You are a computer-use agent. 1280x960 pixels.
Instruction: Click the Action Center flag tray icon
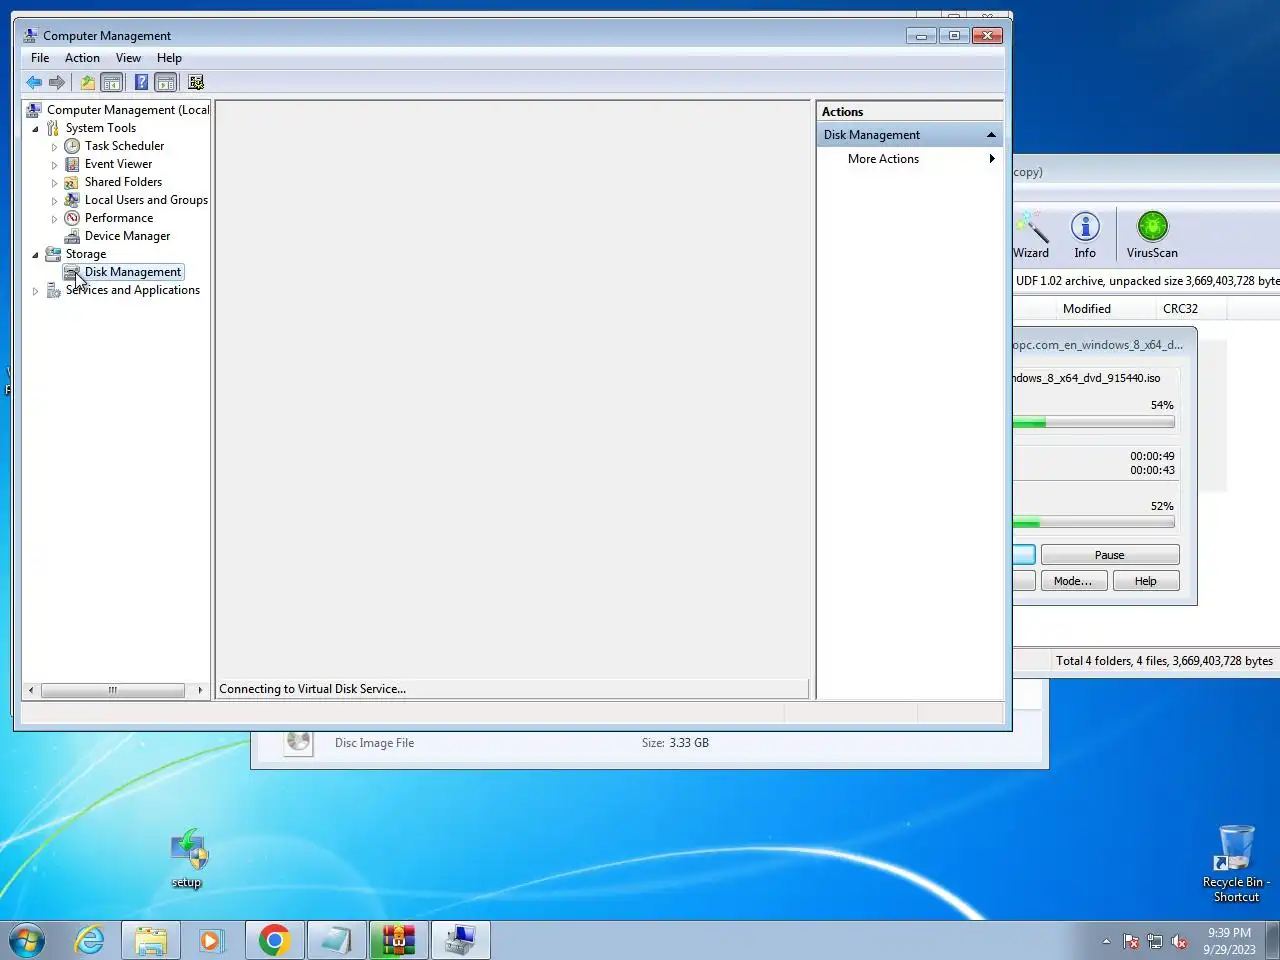(x=1131, y=941)
